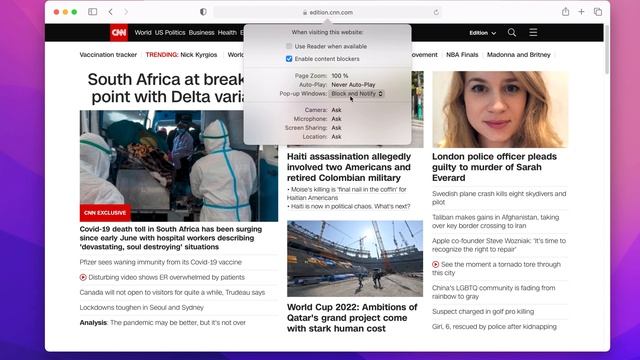The image size is (640, 360).
Task: Click the CNN logo
Action: point(119,33)
